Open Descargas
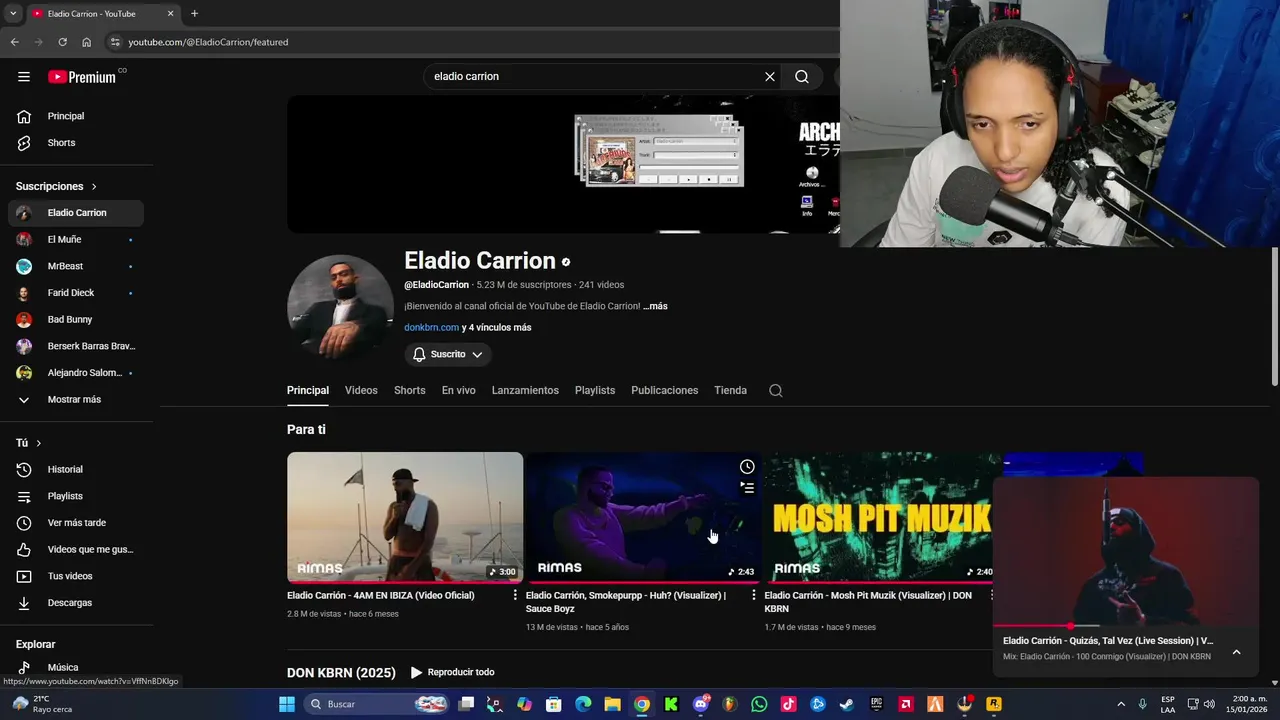This screenshot has height=720, width=1280. (77, 603)
